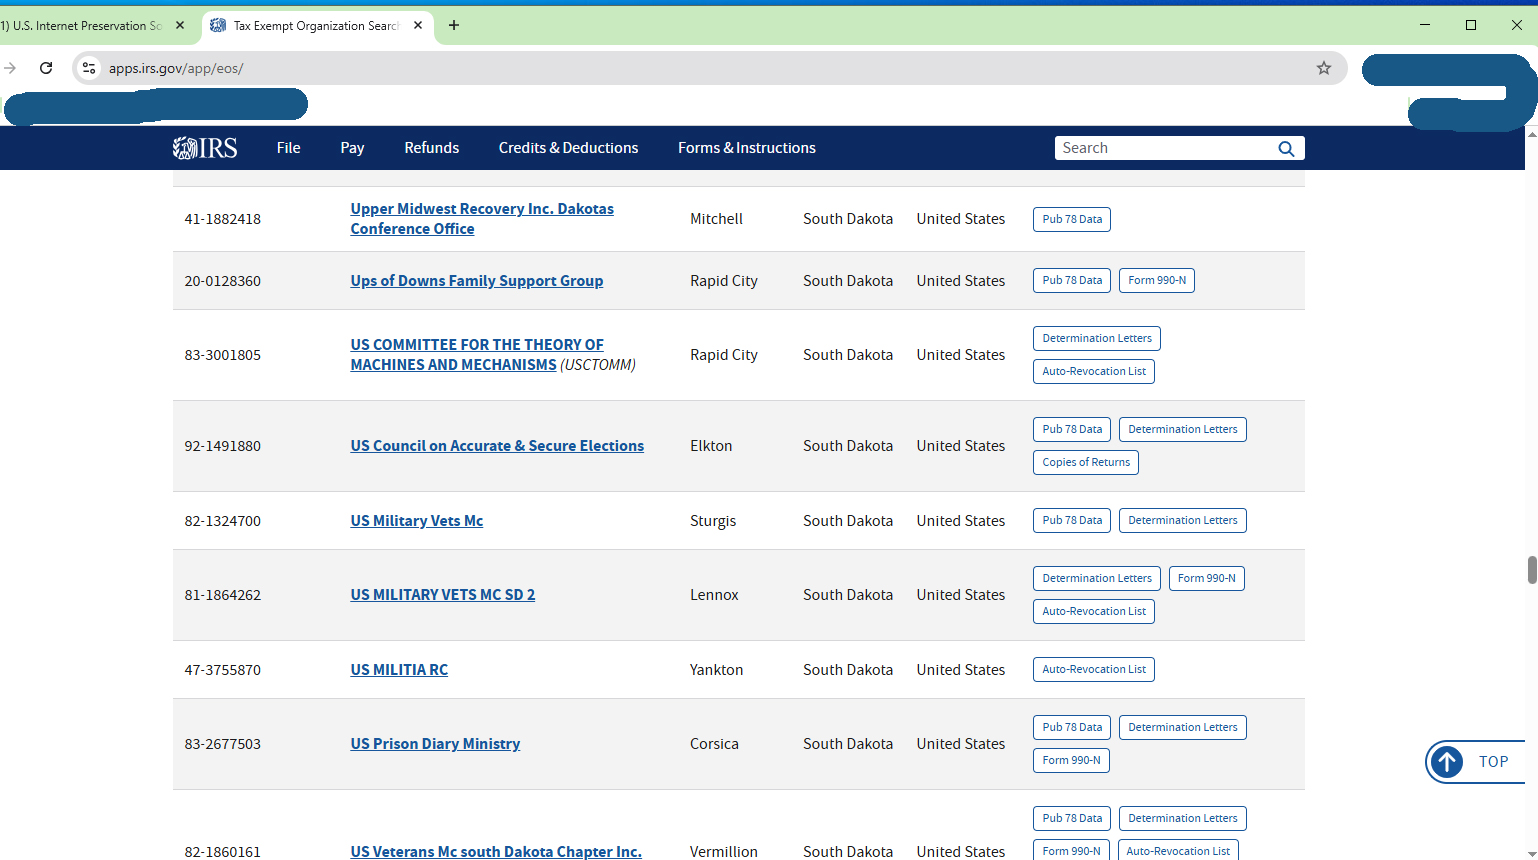Open US Military Vets Mc link
Image resolution: width=1538 pixels, height=860 pixels.
tap(417, 521)
